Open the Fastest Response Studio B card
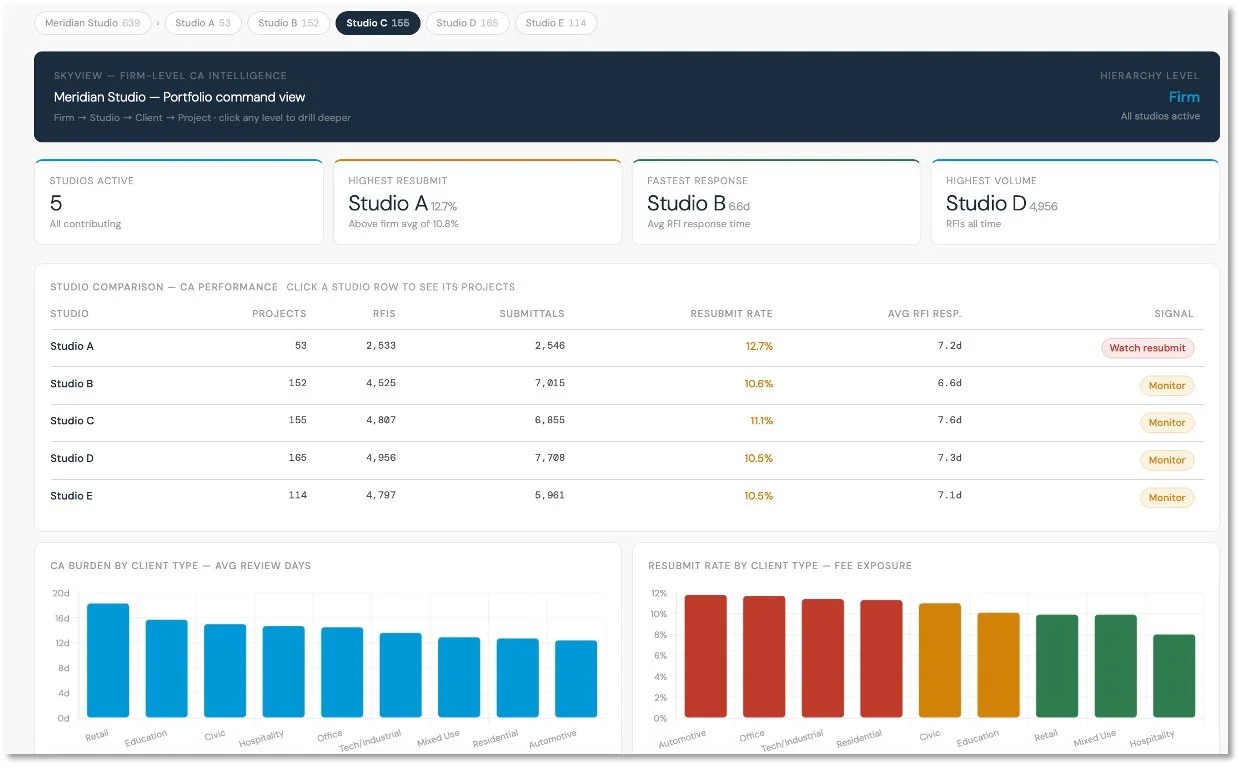 777,202
